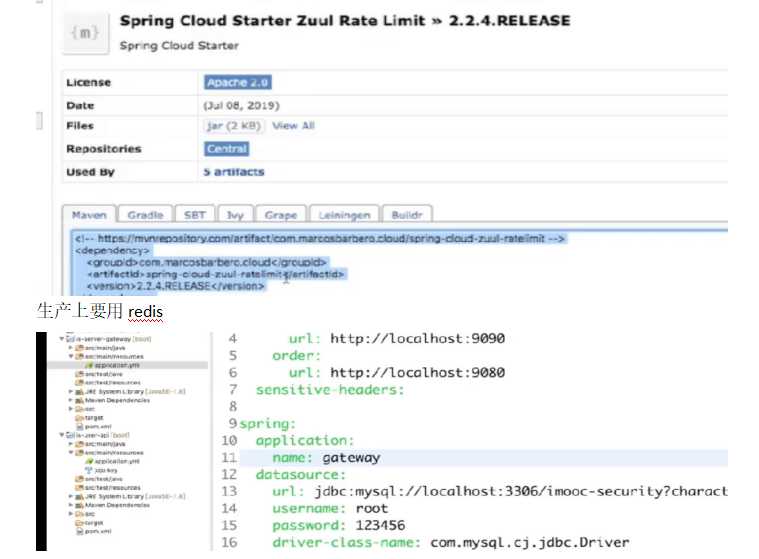Collapse the is-server-gateway project node
This screenshot has height=559, width=759.
click(62, 339)
